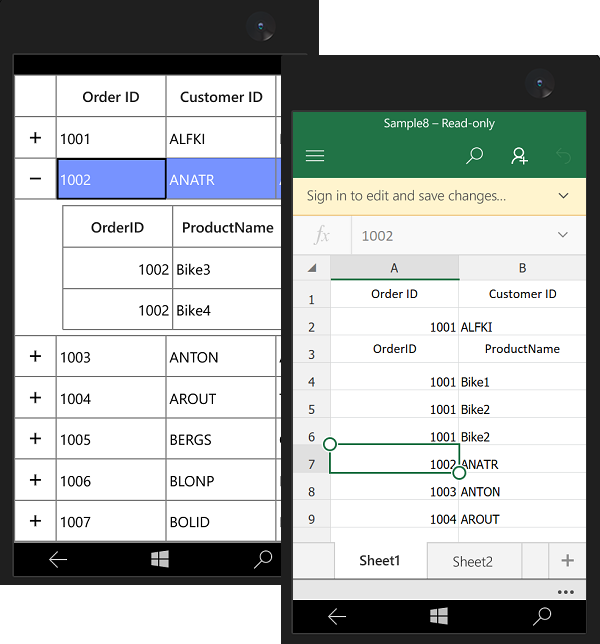This screenshot has width=600, height=644.
Task: Click the select-all triangle corner
Action: [312, 268]
